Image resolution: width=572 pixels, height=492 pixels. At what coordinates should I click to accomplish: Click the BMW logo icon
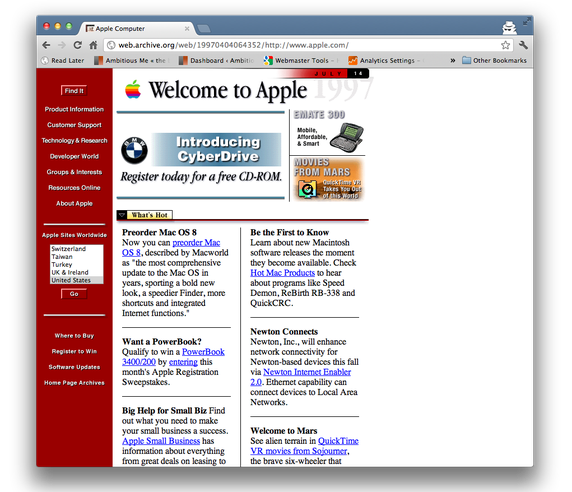[134, 150]
